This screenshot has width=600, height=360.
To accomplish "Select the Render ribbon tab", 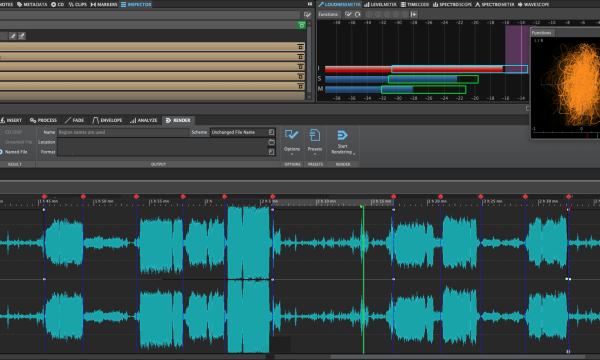I will (x=178, y=120).
